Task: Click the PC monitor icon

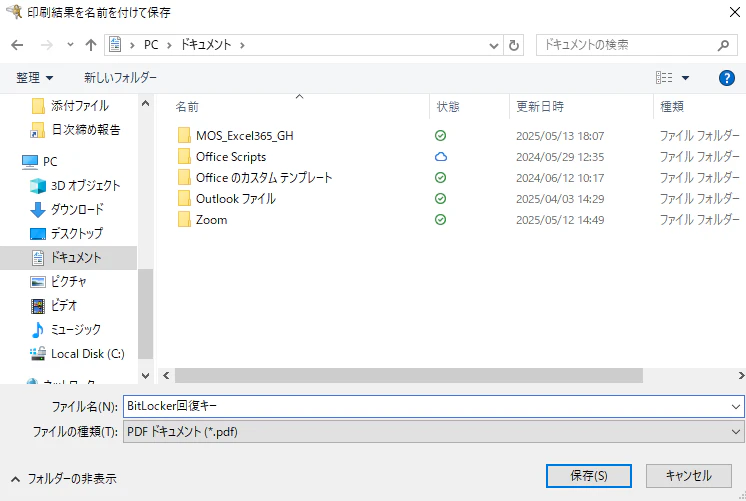Action: coord(29,162)
